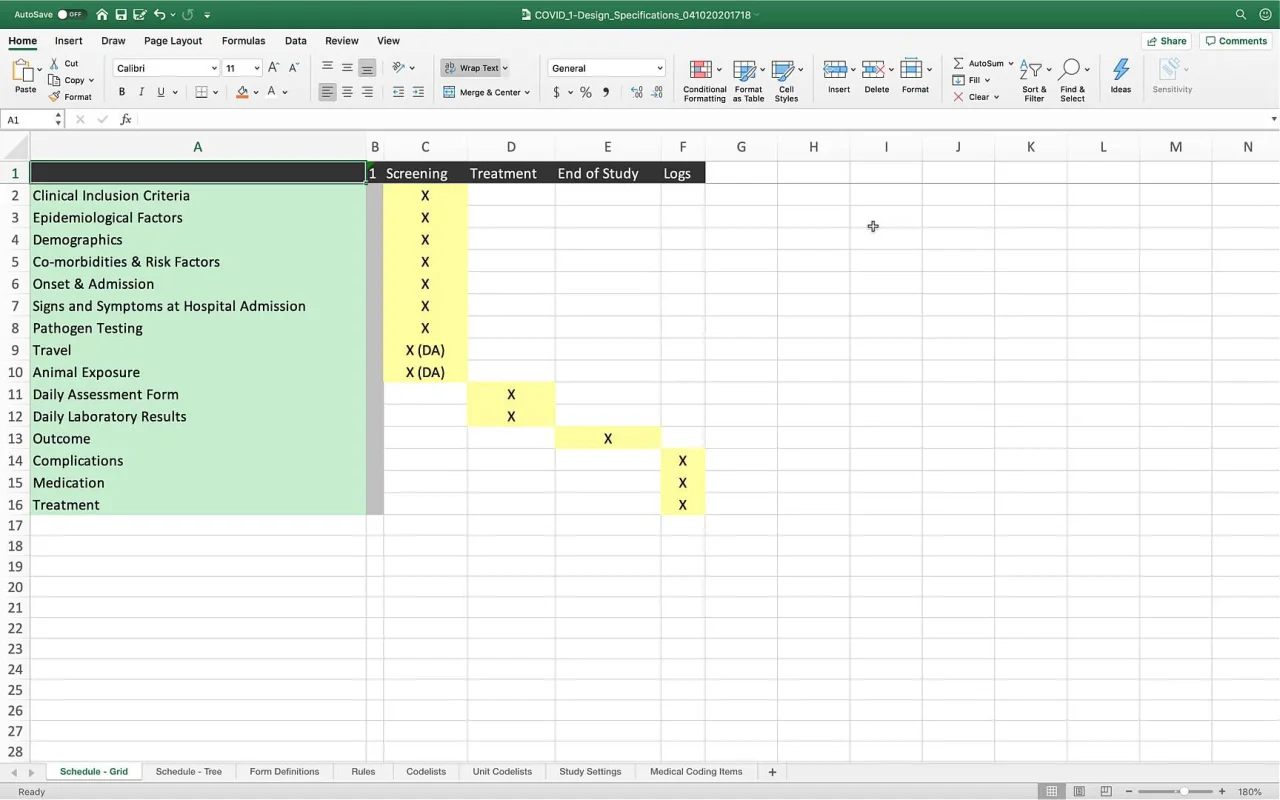Click the Sort & Filter icon

click(x=1033, y=71)
